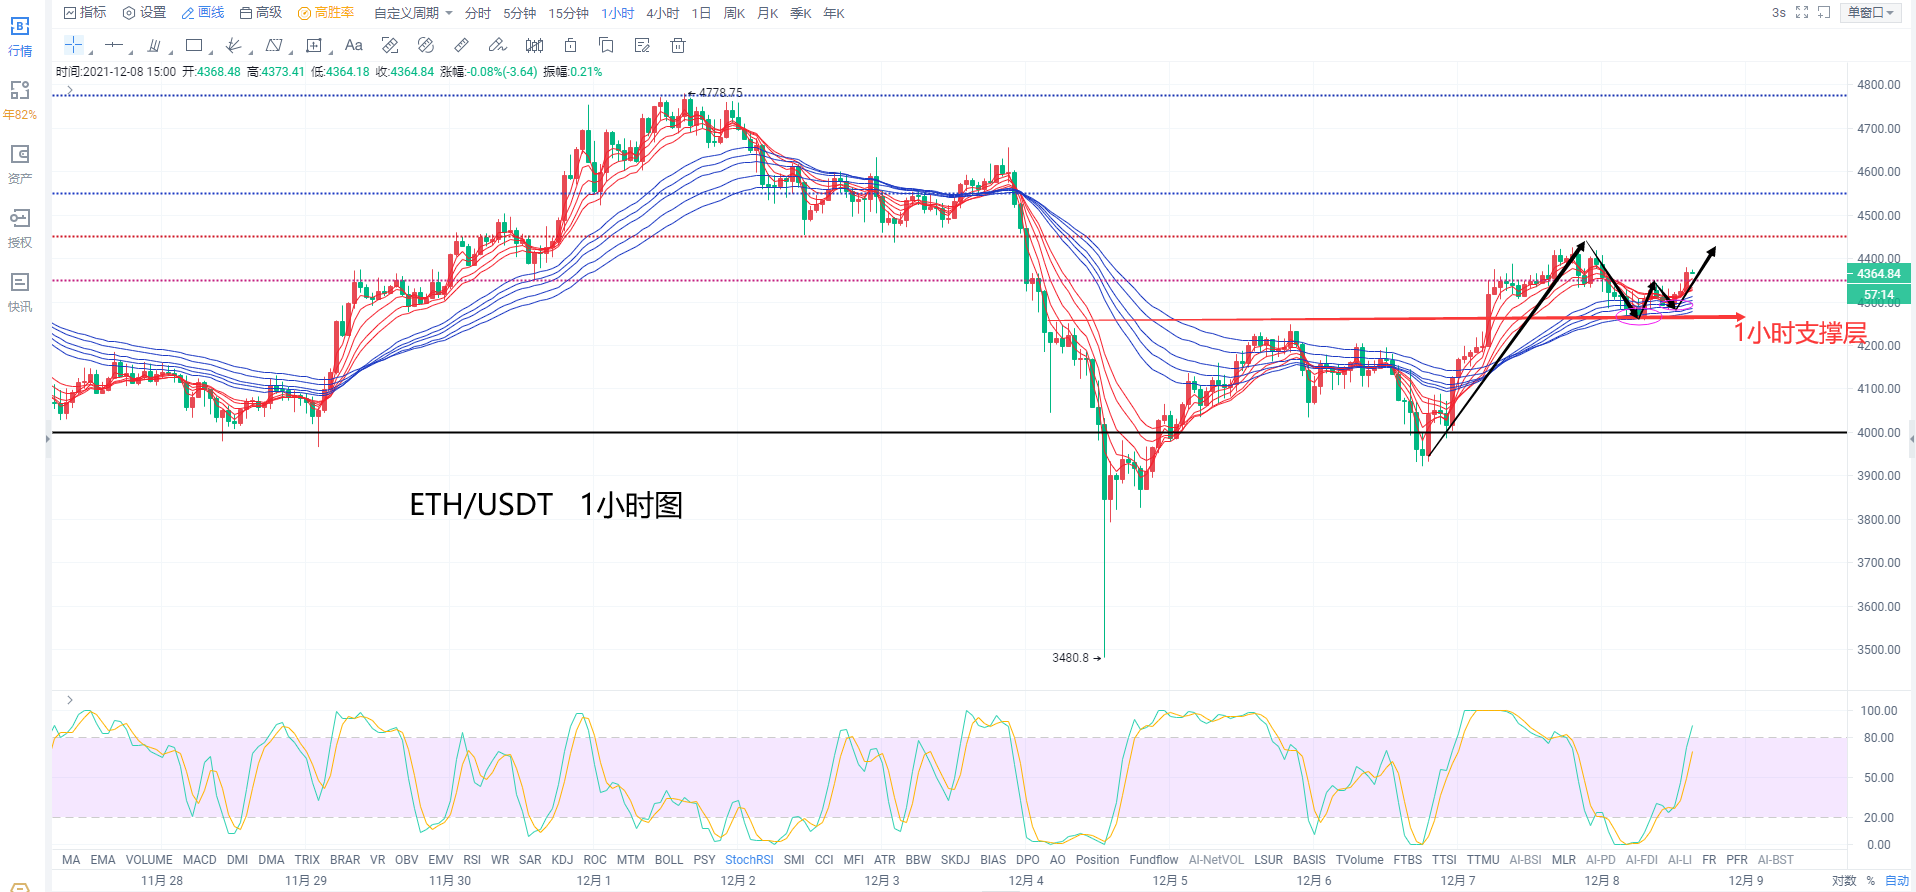Switch to 分时 timeline tab
Viewport: 1916px width, 892px height.
[478, 13]
